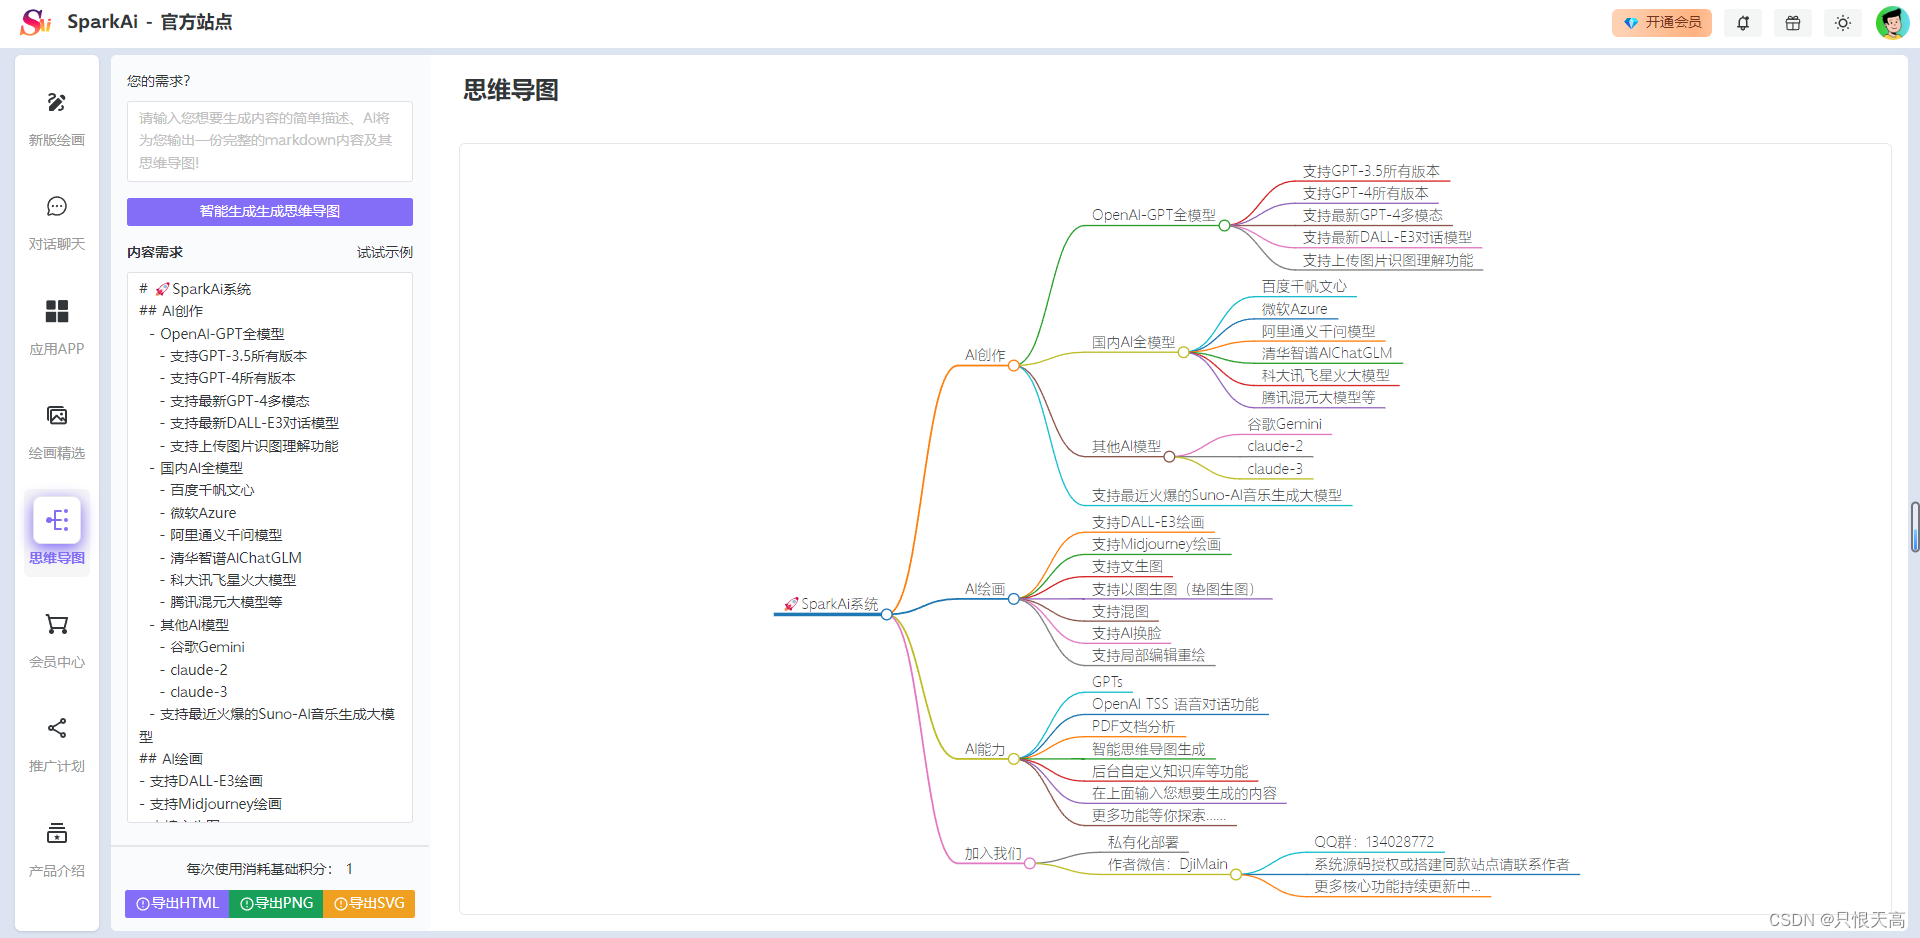The height and width of the screenshot is (938, 1920).
Task: Click the 开通会员 membership button
Action: 1661,23
